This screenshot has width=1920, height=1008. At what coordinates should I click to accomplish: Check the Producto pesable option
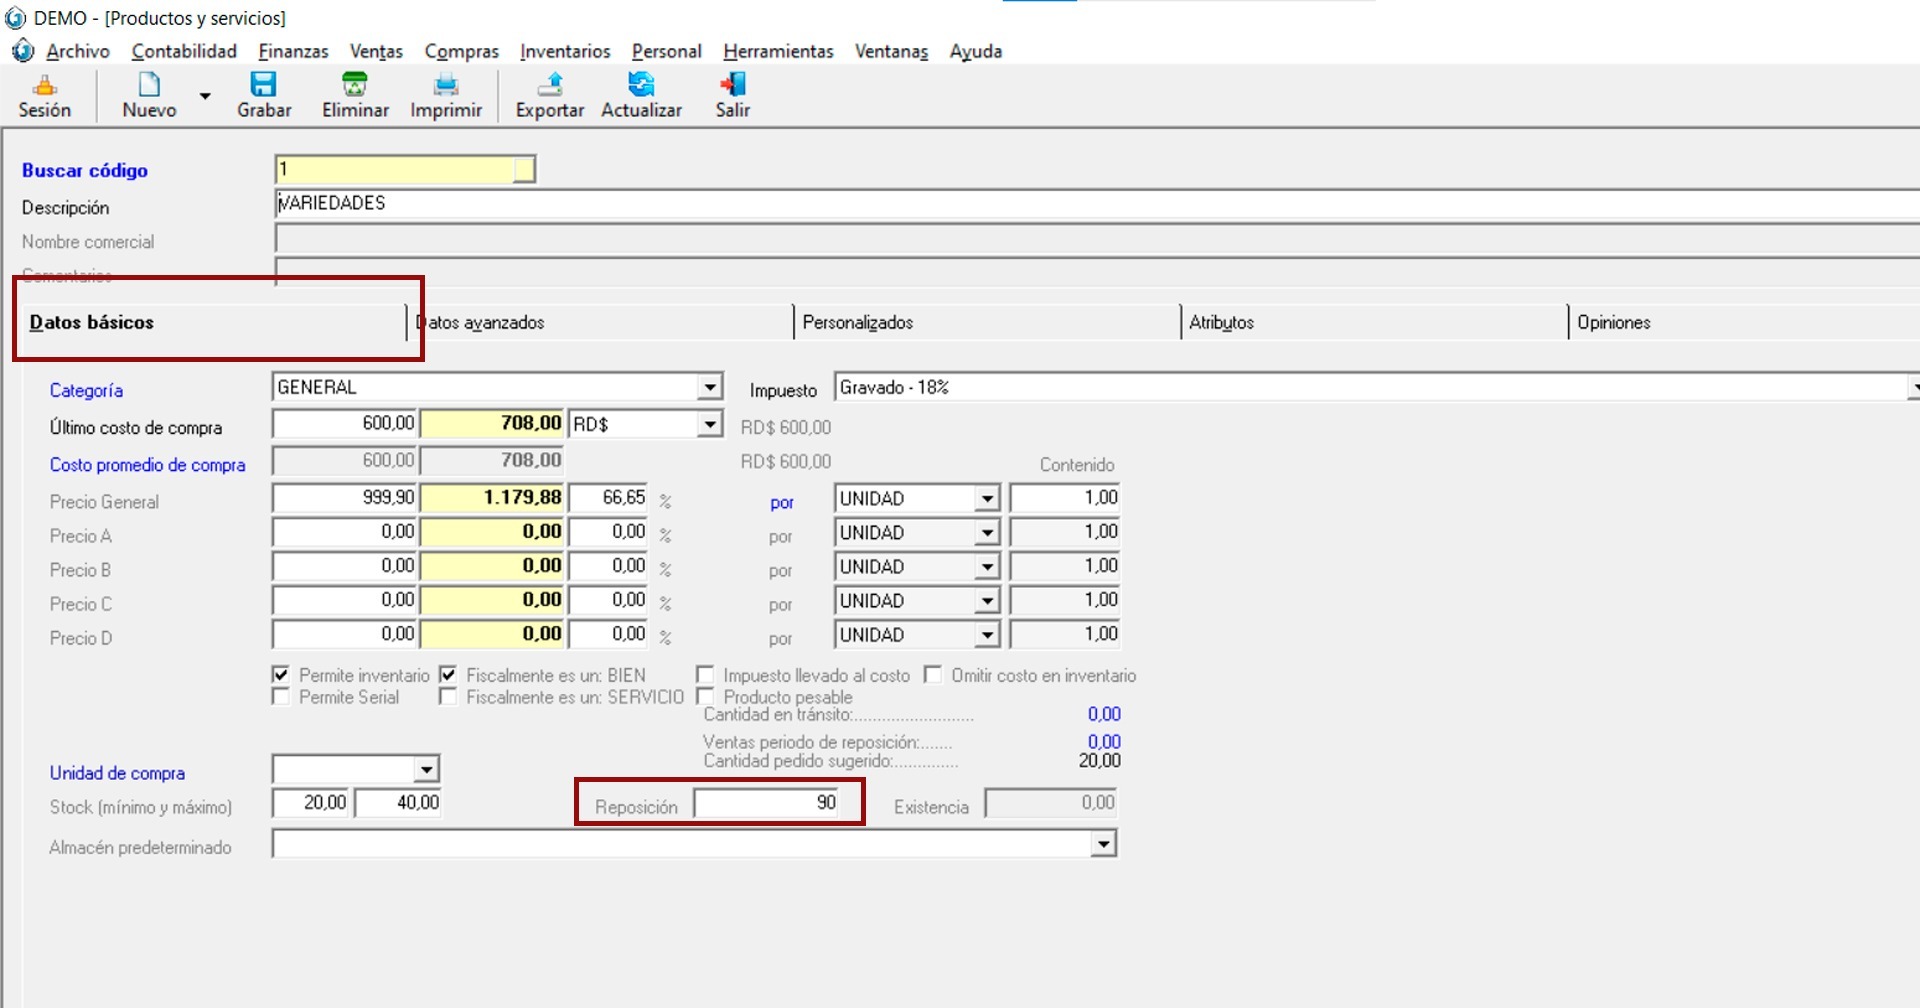(705, 697)
